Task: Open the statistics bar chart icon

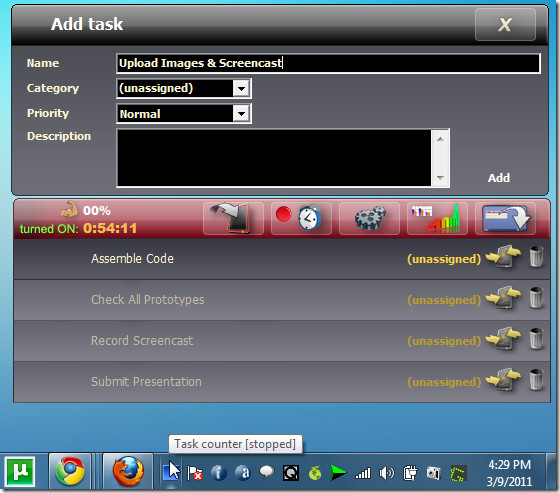Action: click(x=437, y=218)
